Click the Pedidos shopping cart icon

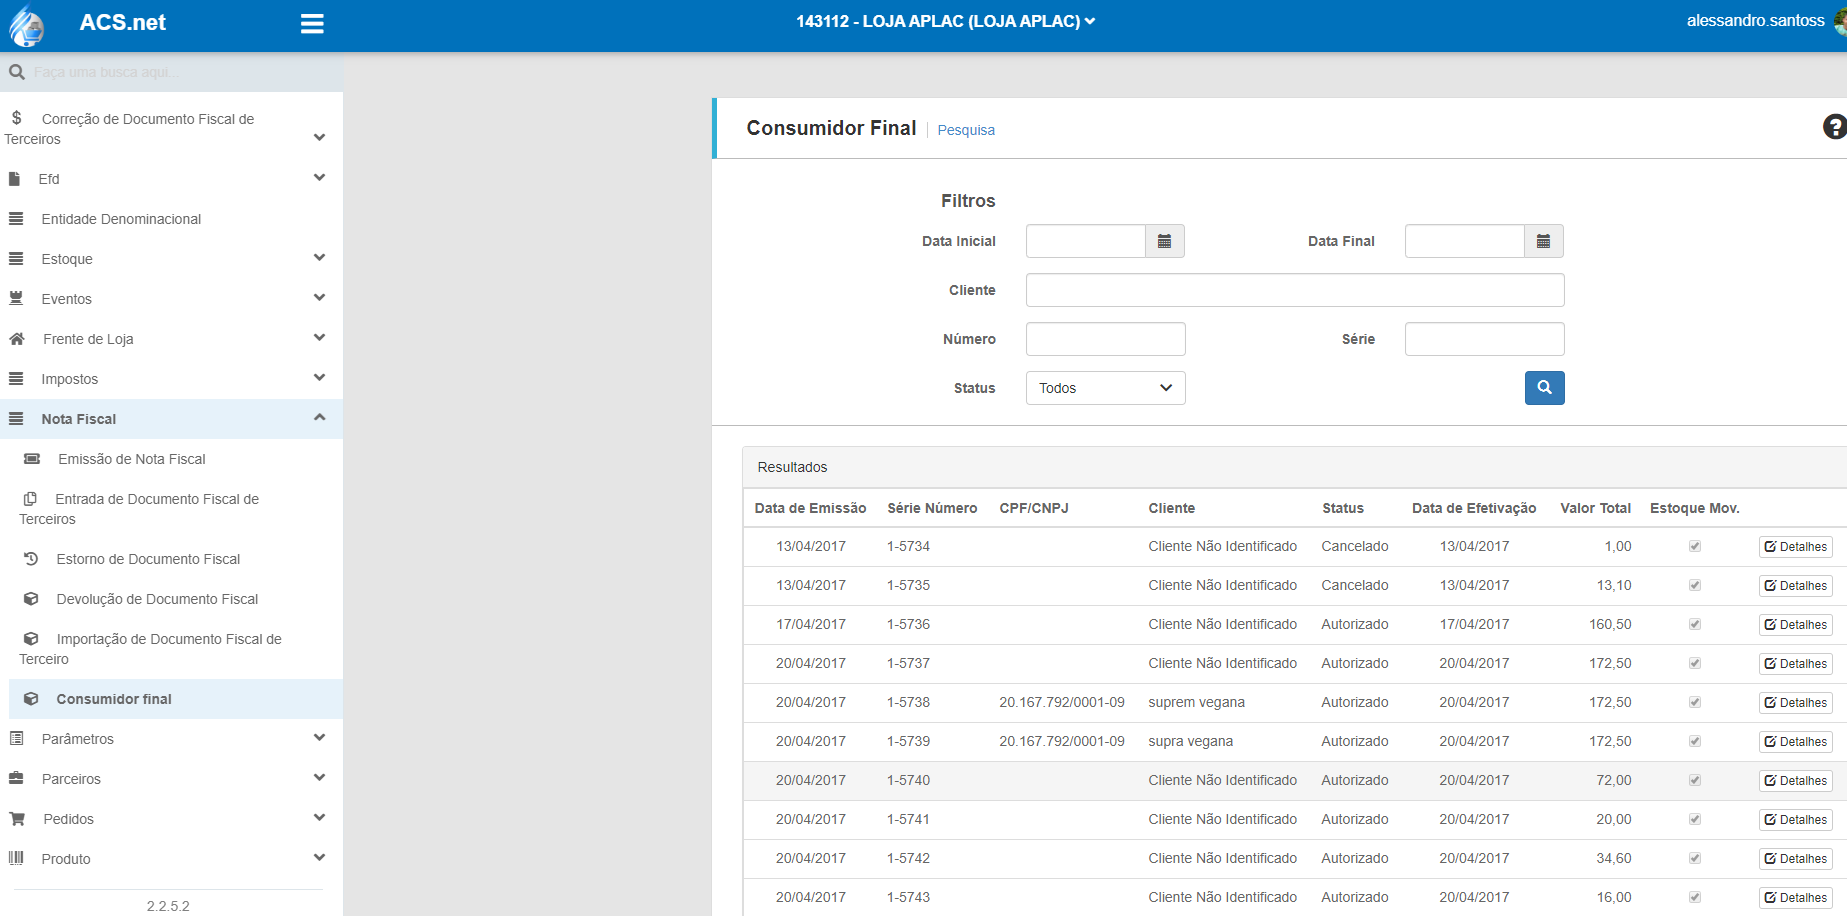coord(17,818)
